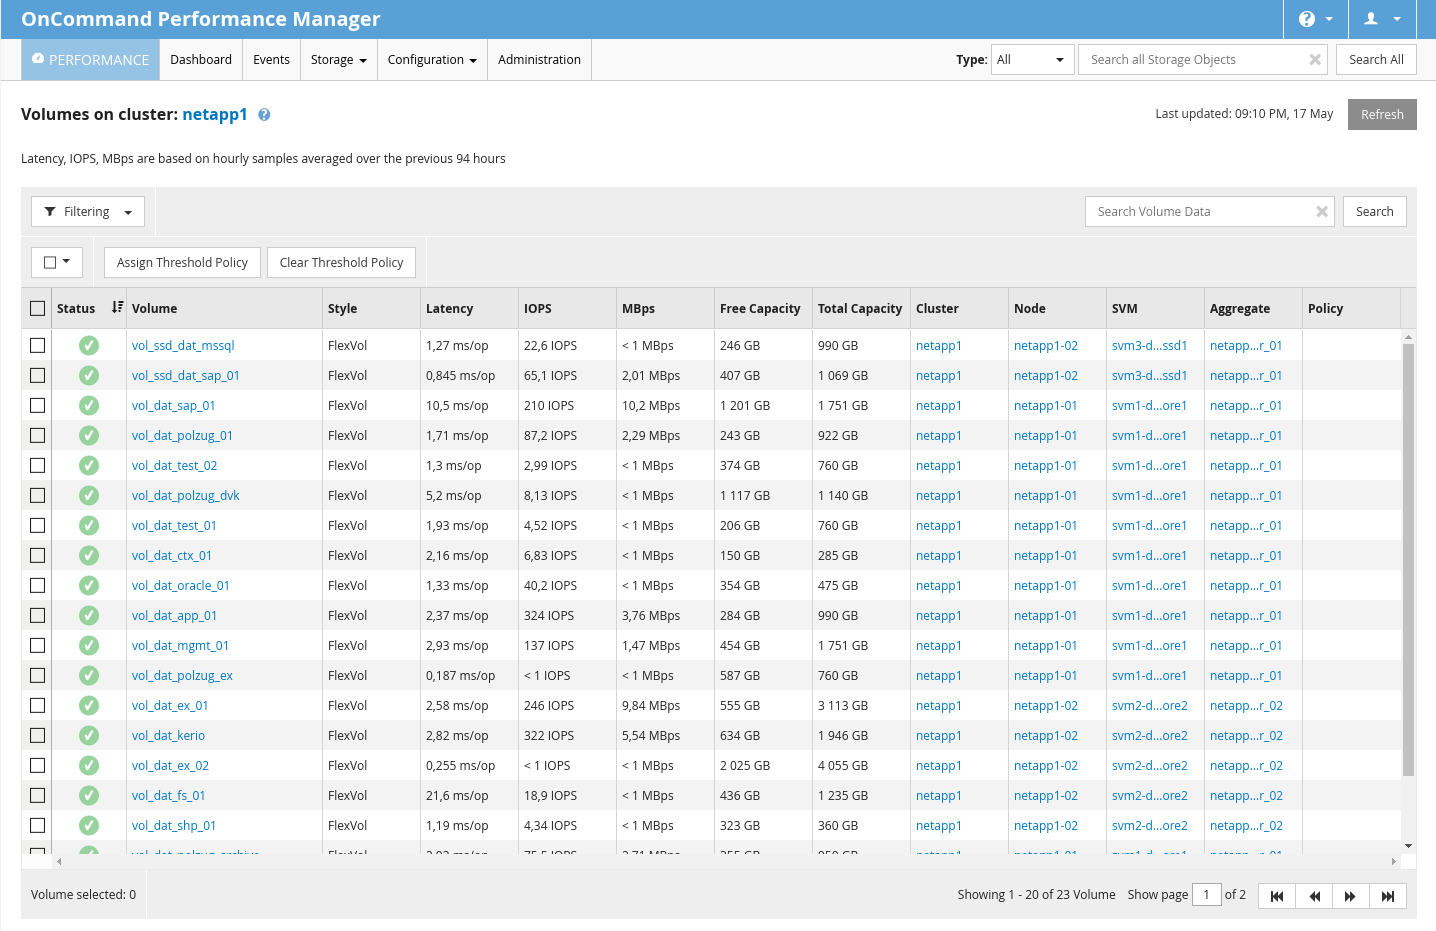Viewport: 1436px width, 931px height.
Task: Clear the Search Volume Data field
Action: 1322,212
